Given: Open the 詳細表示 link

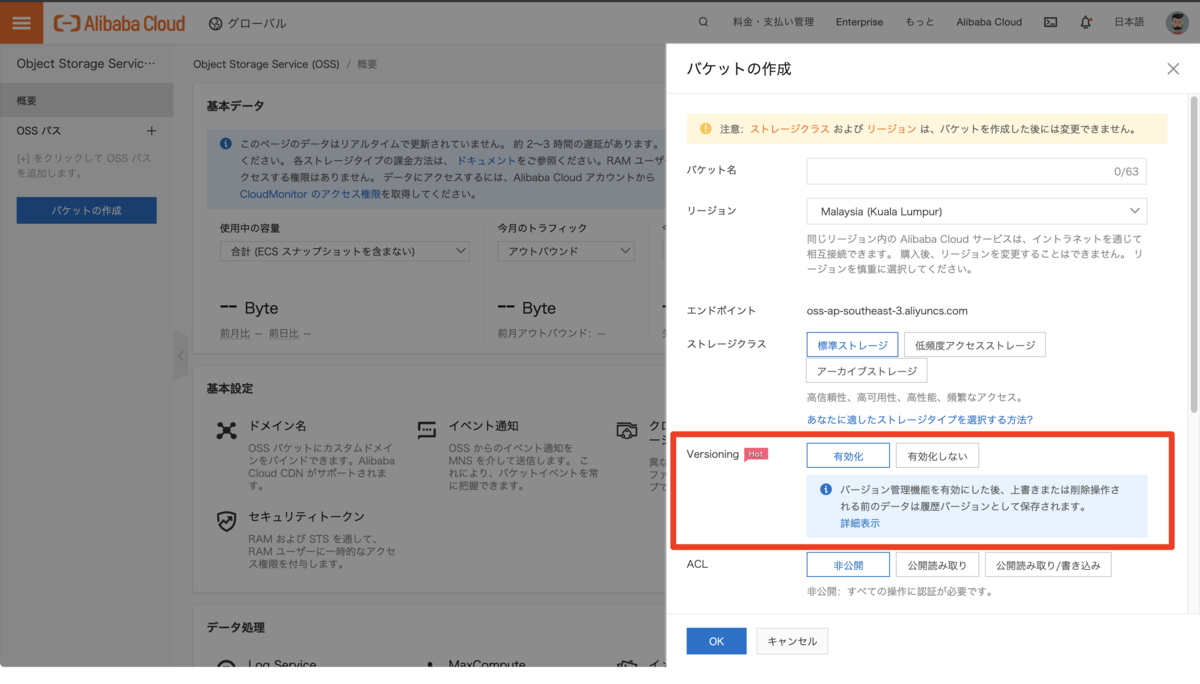Looking at the screenshot, I should [860, 523].
